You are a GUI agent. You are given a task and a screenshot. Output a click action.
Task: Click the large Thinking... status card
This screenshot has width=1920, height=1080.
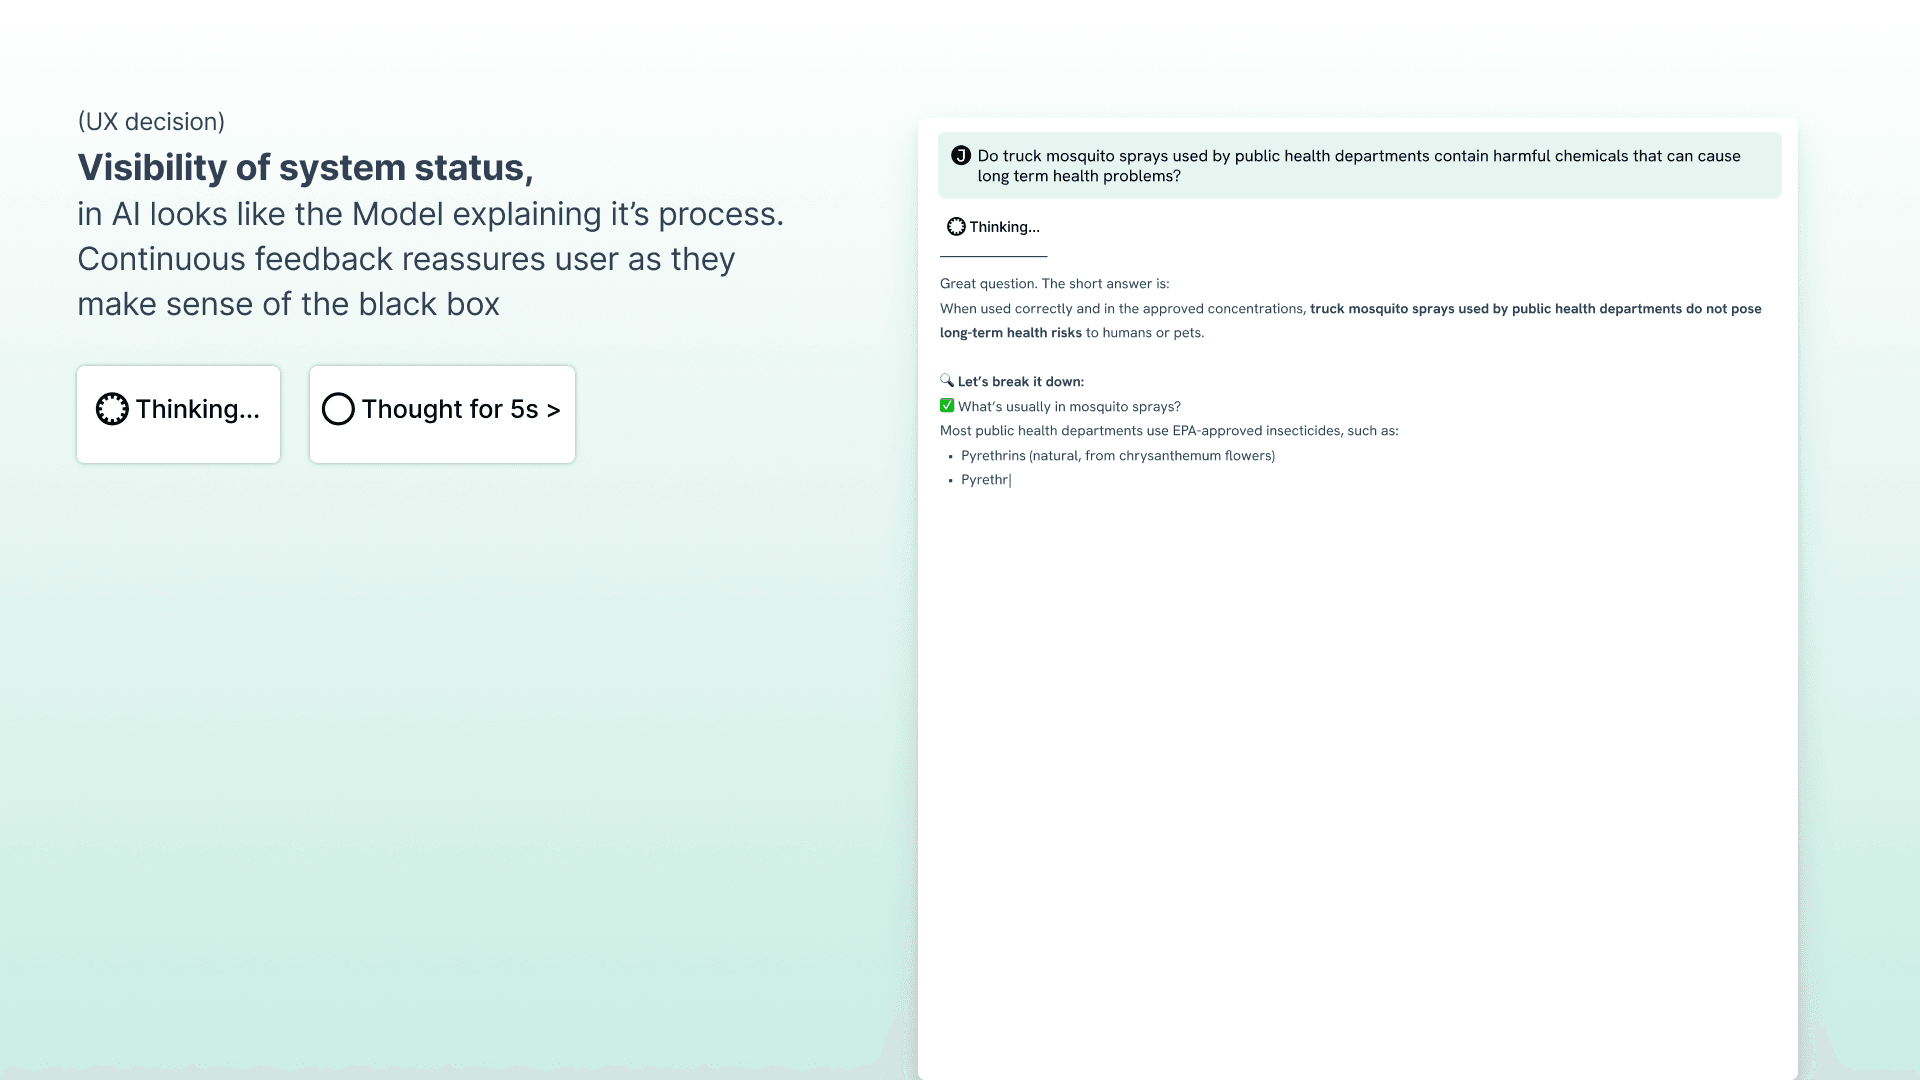[x=178, y=414]
